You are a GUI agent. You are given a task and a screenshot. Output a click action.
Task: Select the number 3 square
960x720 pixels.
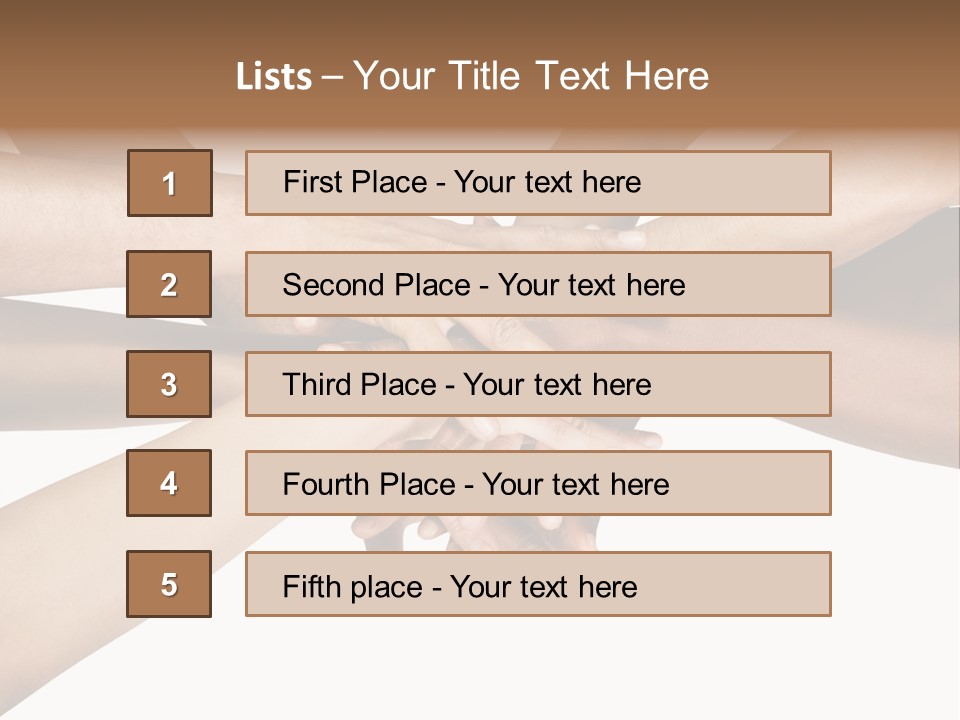[x=169, y=384]
